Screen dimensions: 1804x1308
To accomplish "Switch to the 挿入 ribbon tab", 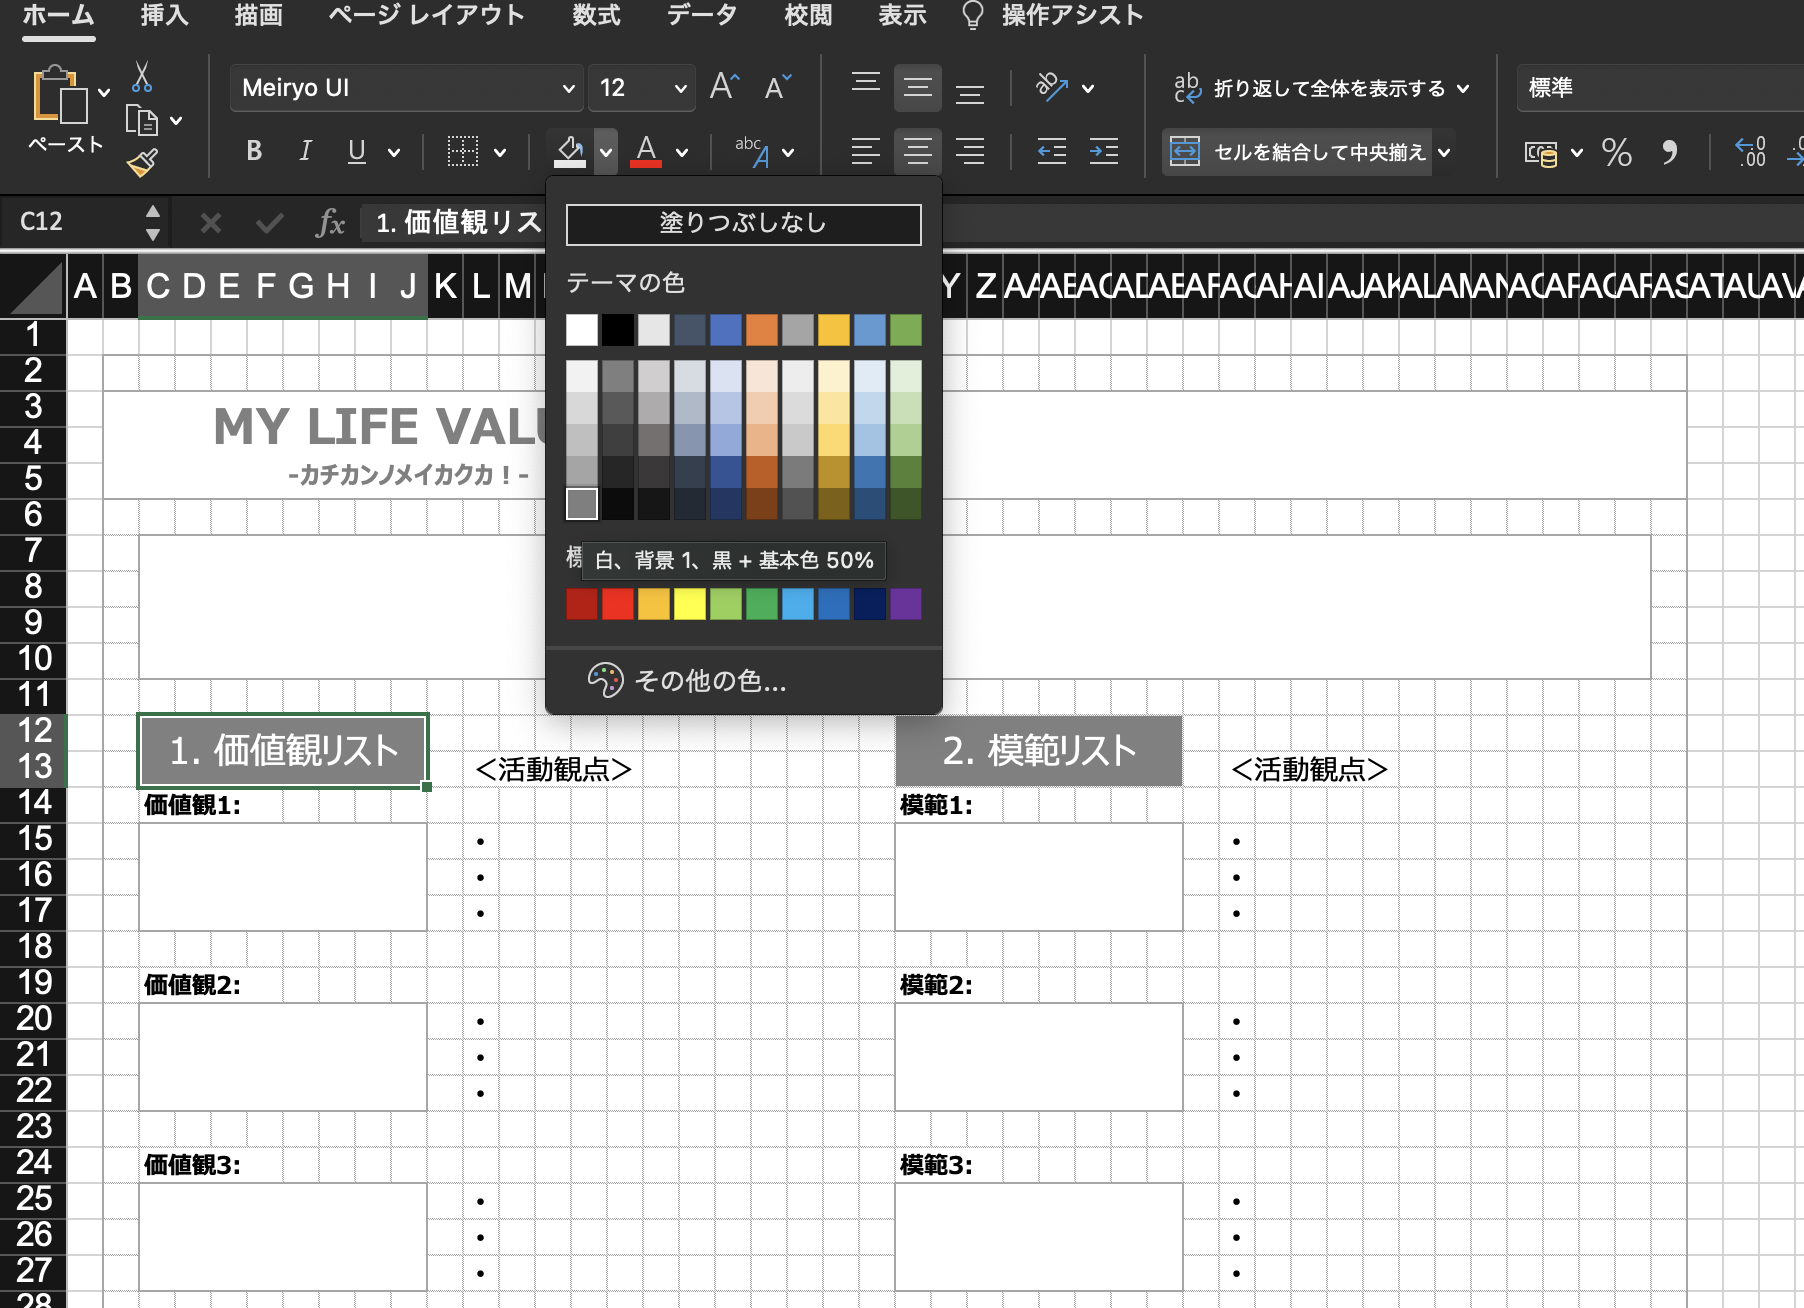I will coord(164,15).
